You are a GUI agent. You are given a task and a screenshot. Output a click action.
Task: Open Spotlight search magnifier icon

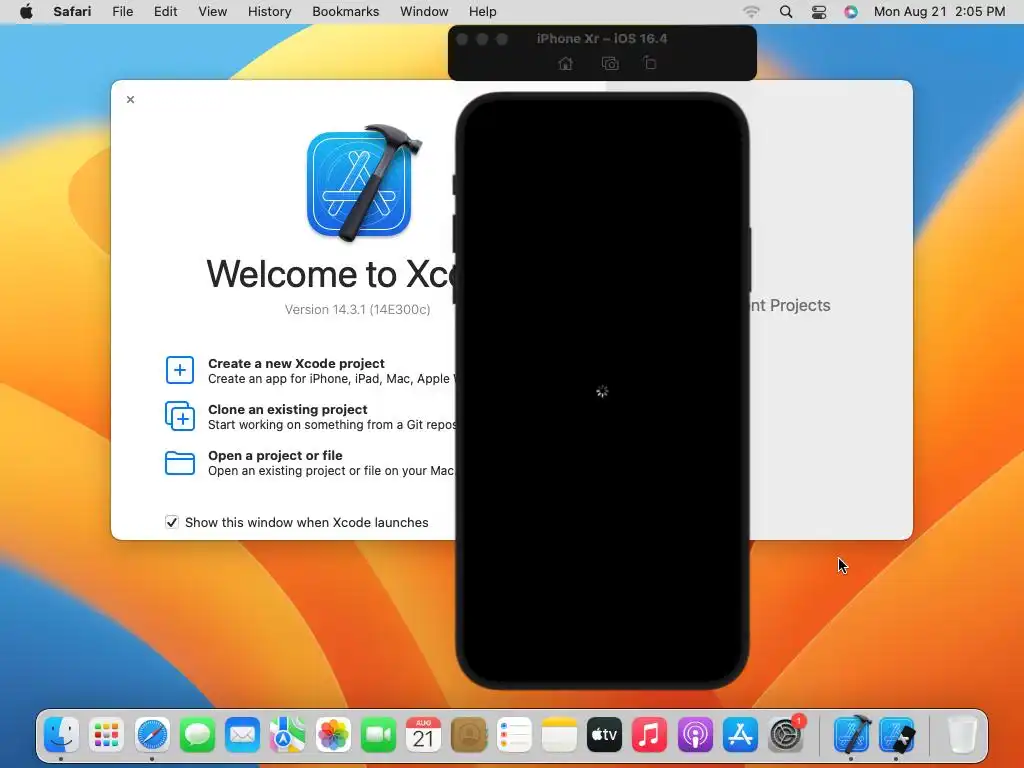click(x=786, y=11)
